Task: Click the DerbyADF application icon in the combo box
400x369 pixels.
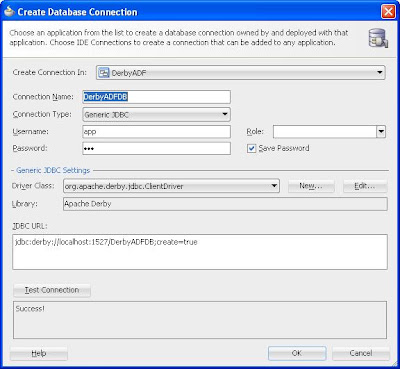Action: pos(104,73)
